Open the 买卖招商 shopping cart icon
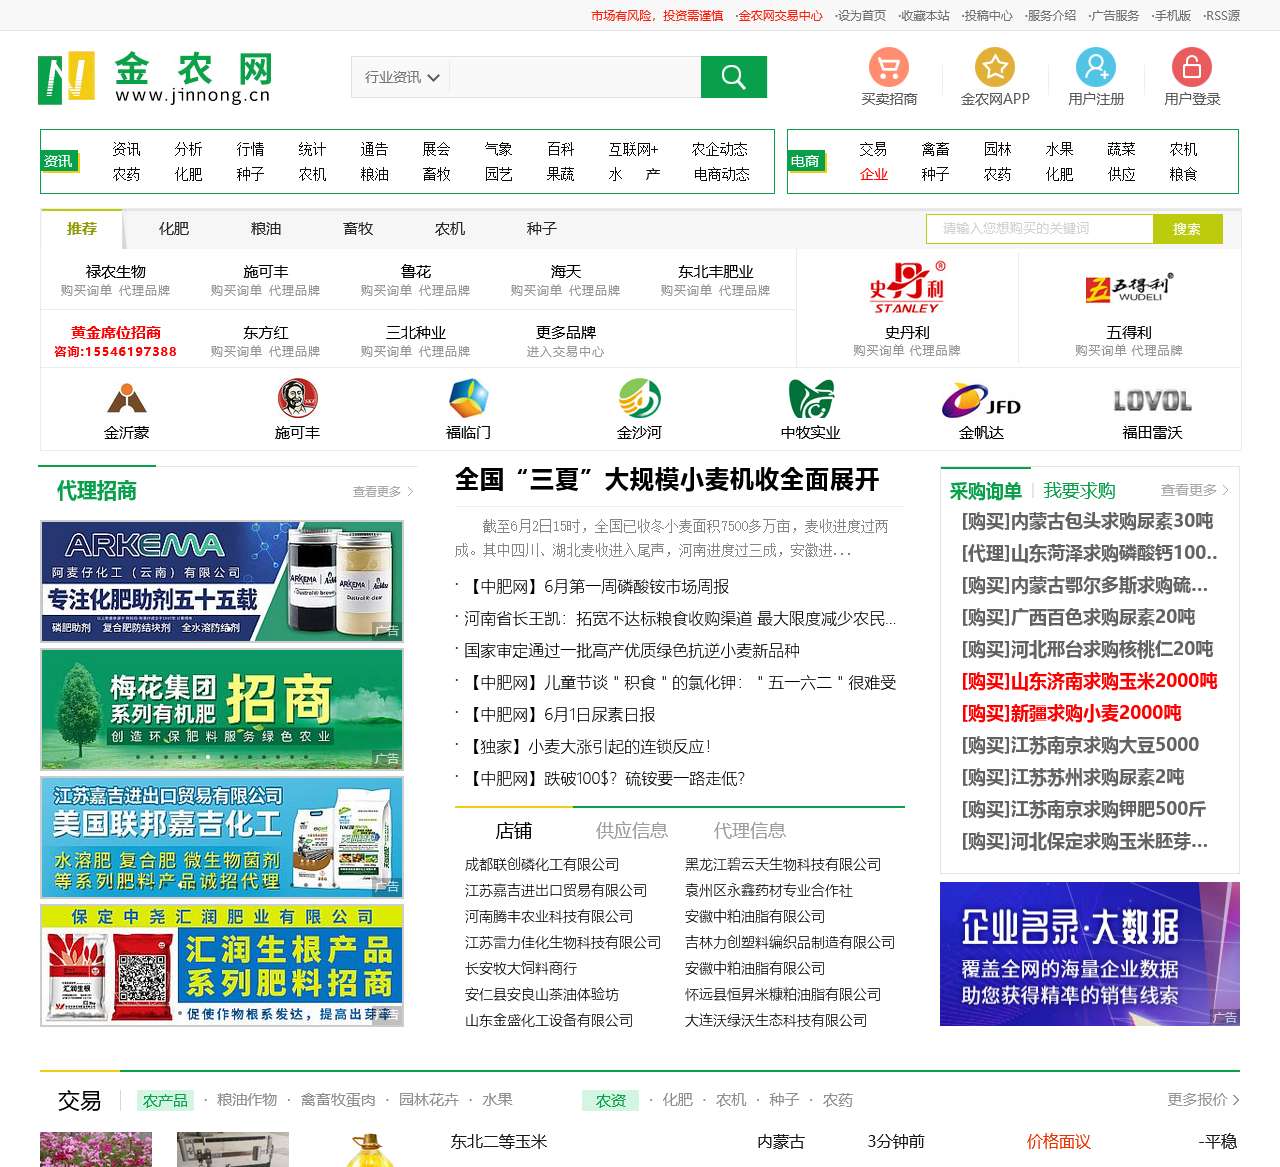 (x=888, y=67)
